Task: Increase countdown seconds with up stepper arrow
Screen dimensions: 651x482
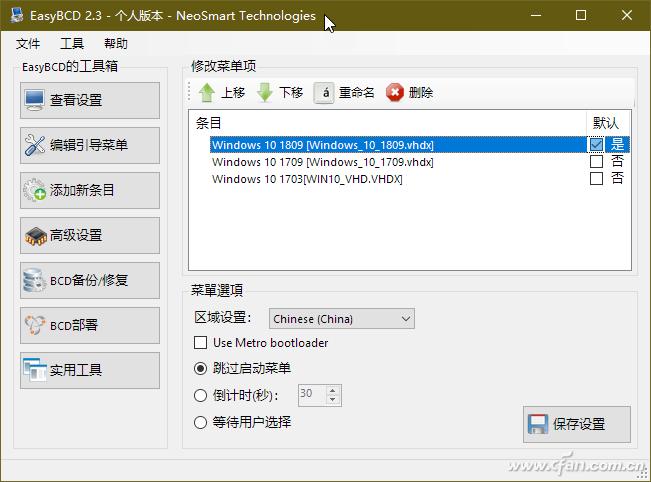Action: point(332,391)
